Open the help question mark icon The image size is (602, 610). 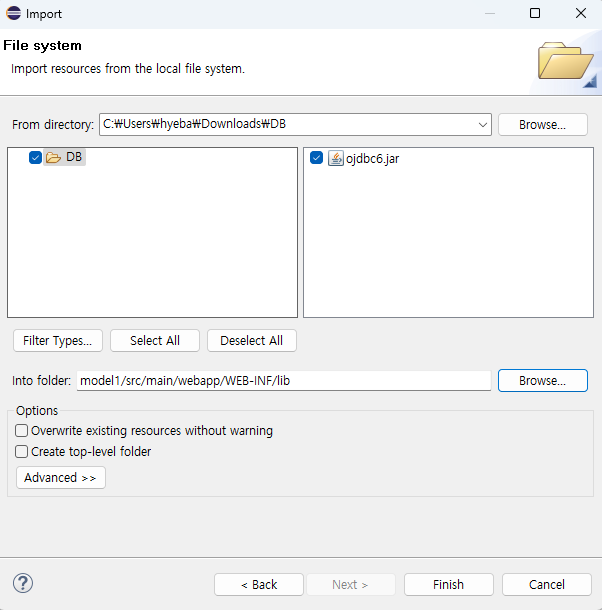pyautogui.click(x=23, y=583)
